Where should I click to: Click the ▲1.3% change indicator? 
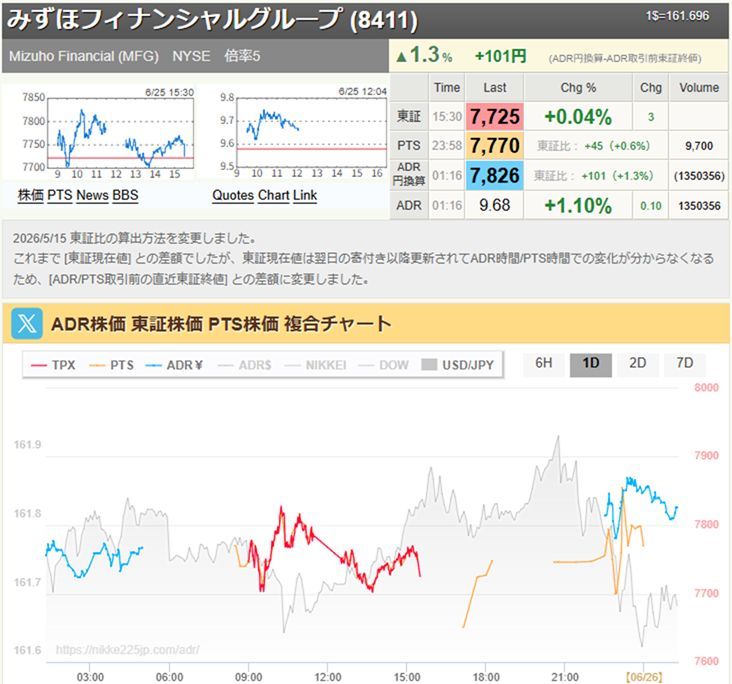pos(424,55)
